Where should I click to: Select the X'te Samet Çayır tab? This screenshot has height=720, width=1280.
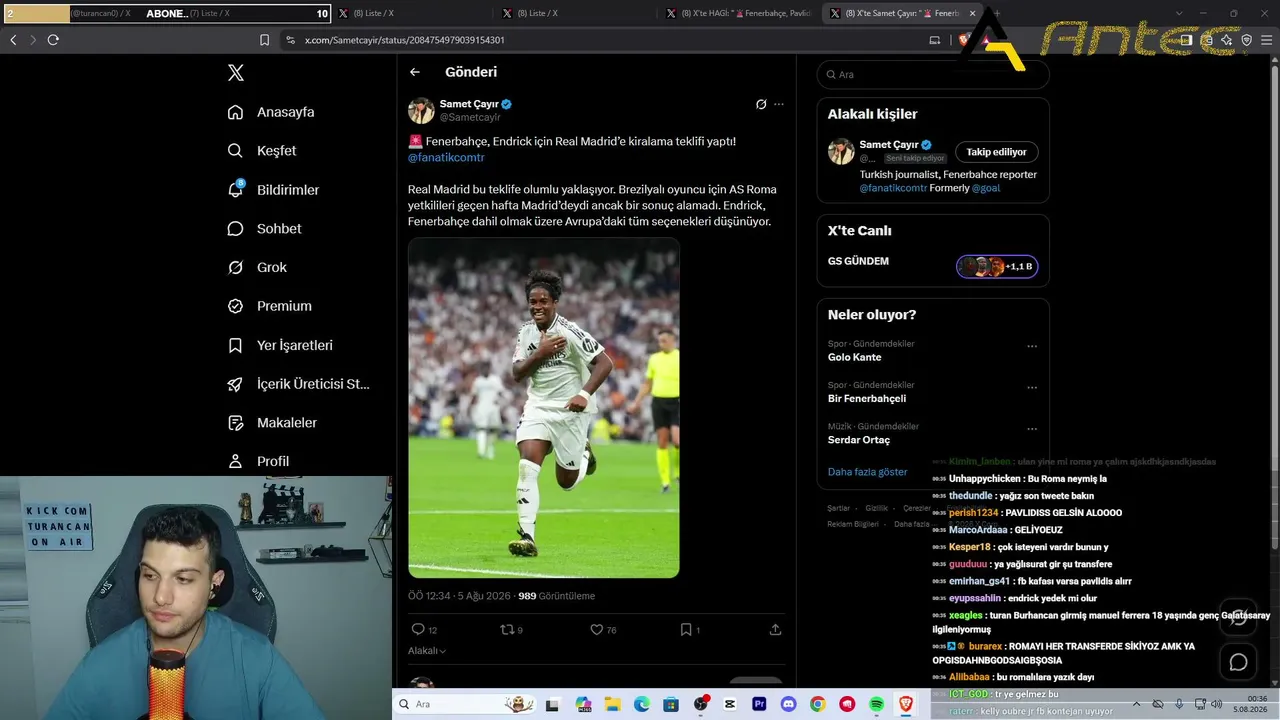point(902,13)
